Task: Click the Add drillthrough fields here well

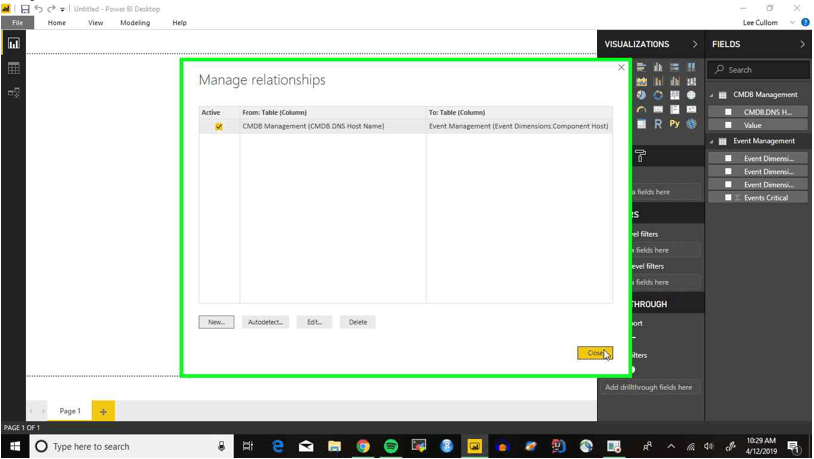Action: tap(650, 387)
